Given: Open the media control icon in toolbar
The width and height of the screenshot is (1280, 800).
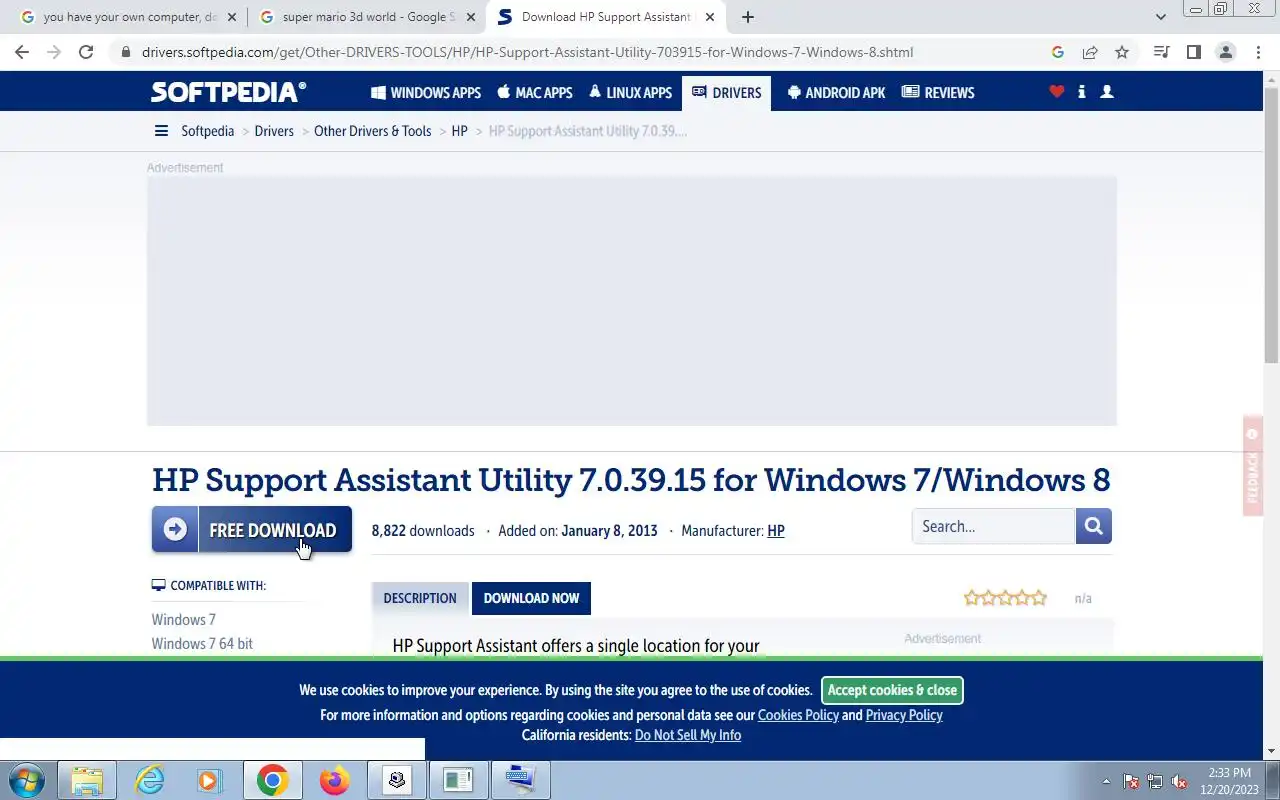Looking at the screenshot, I should point(1161,52).
